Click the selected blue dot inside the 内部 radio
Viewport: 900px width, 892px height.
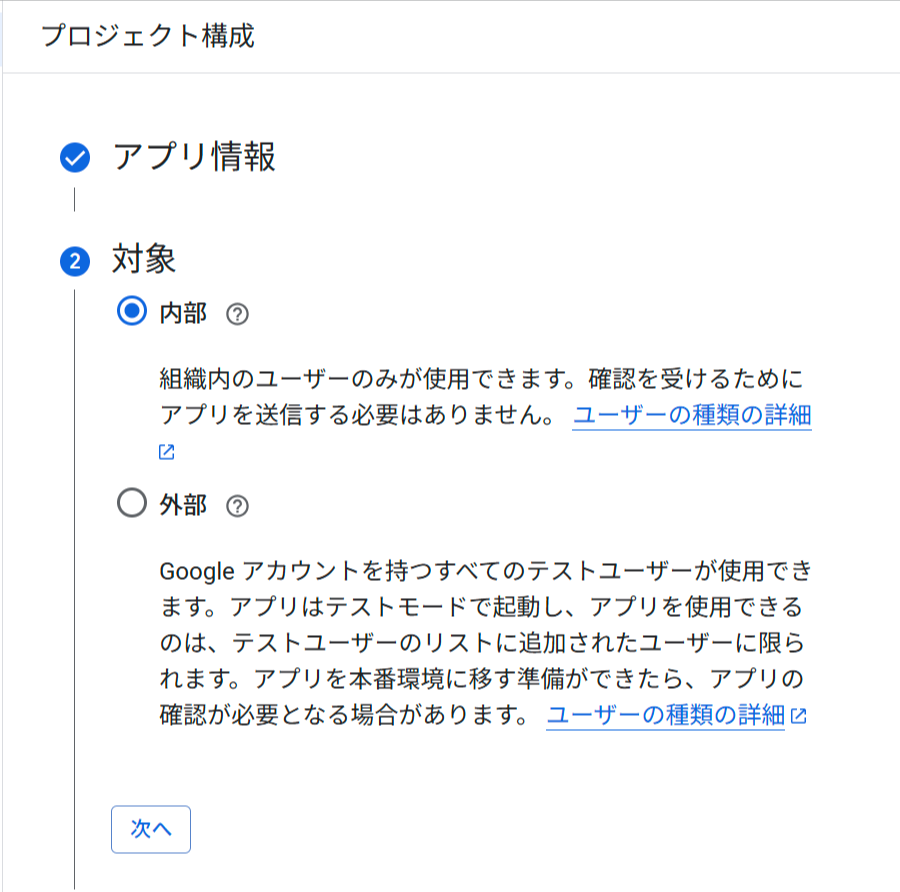tap(131, 311)
